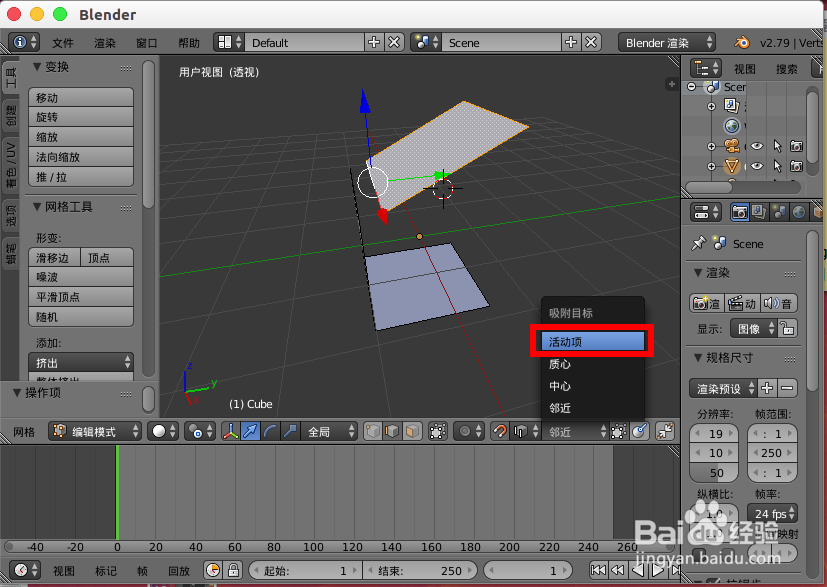The width and height of the screenshot is (827, 587).
Task: Enable snapping with the magnet icon
Action: pyautogui.click(x=500, y=431)
